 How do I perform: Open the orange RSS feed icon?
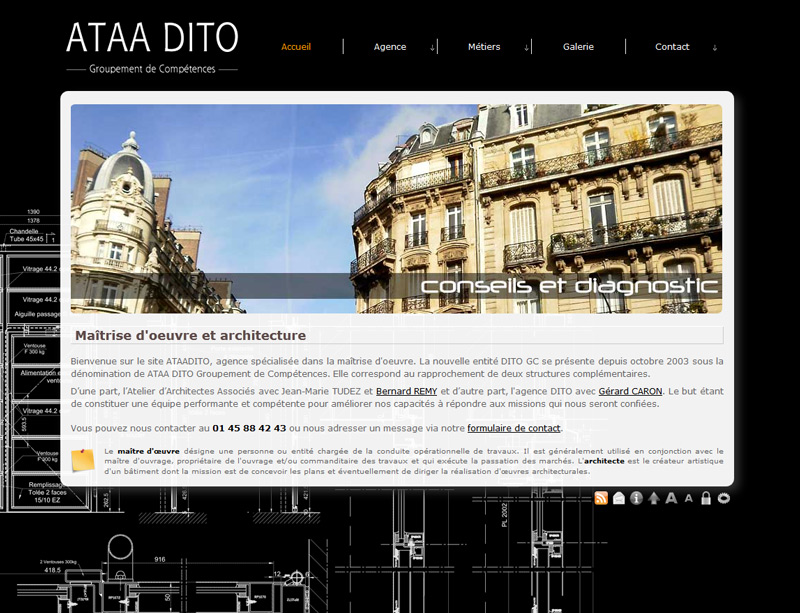601,498
